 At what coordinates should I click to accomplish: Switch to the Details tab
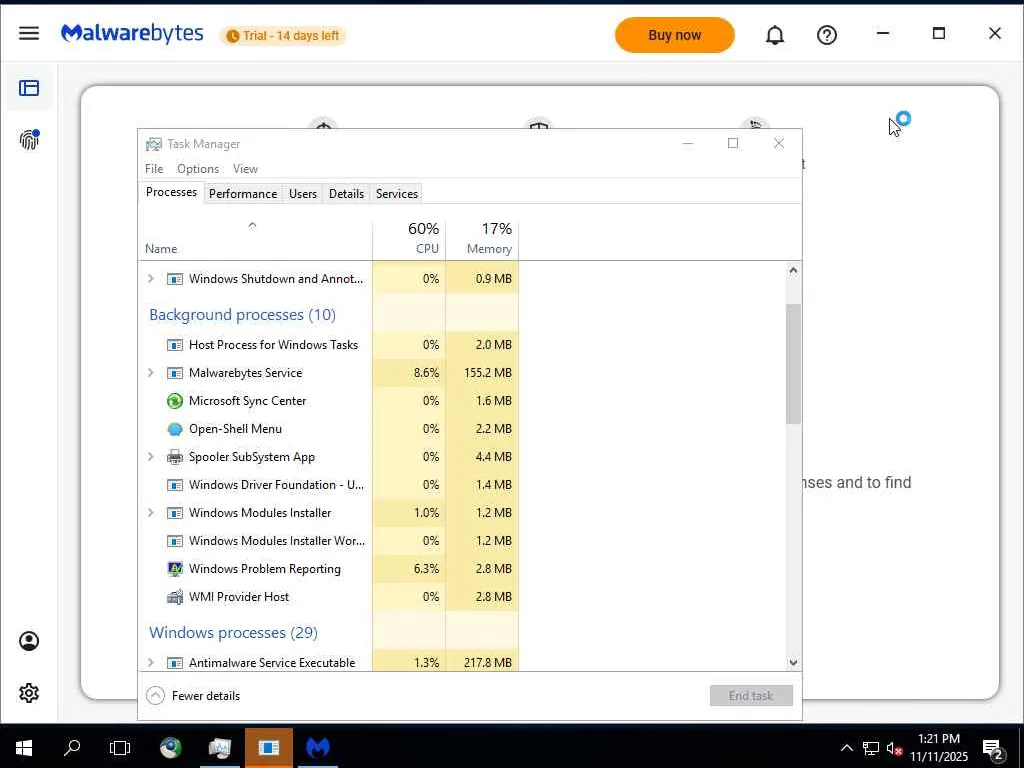[x=346, y=193]
